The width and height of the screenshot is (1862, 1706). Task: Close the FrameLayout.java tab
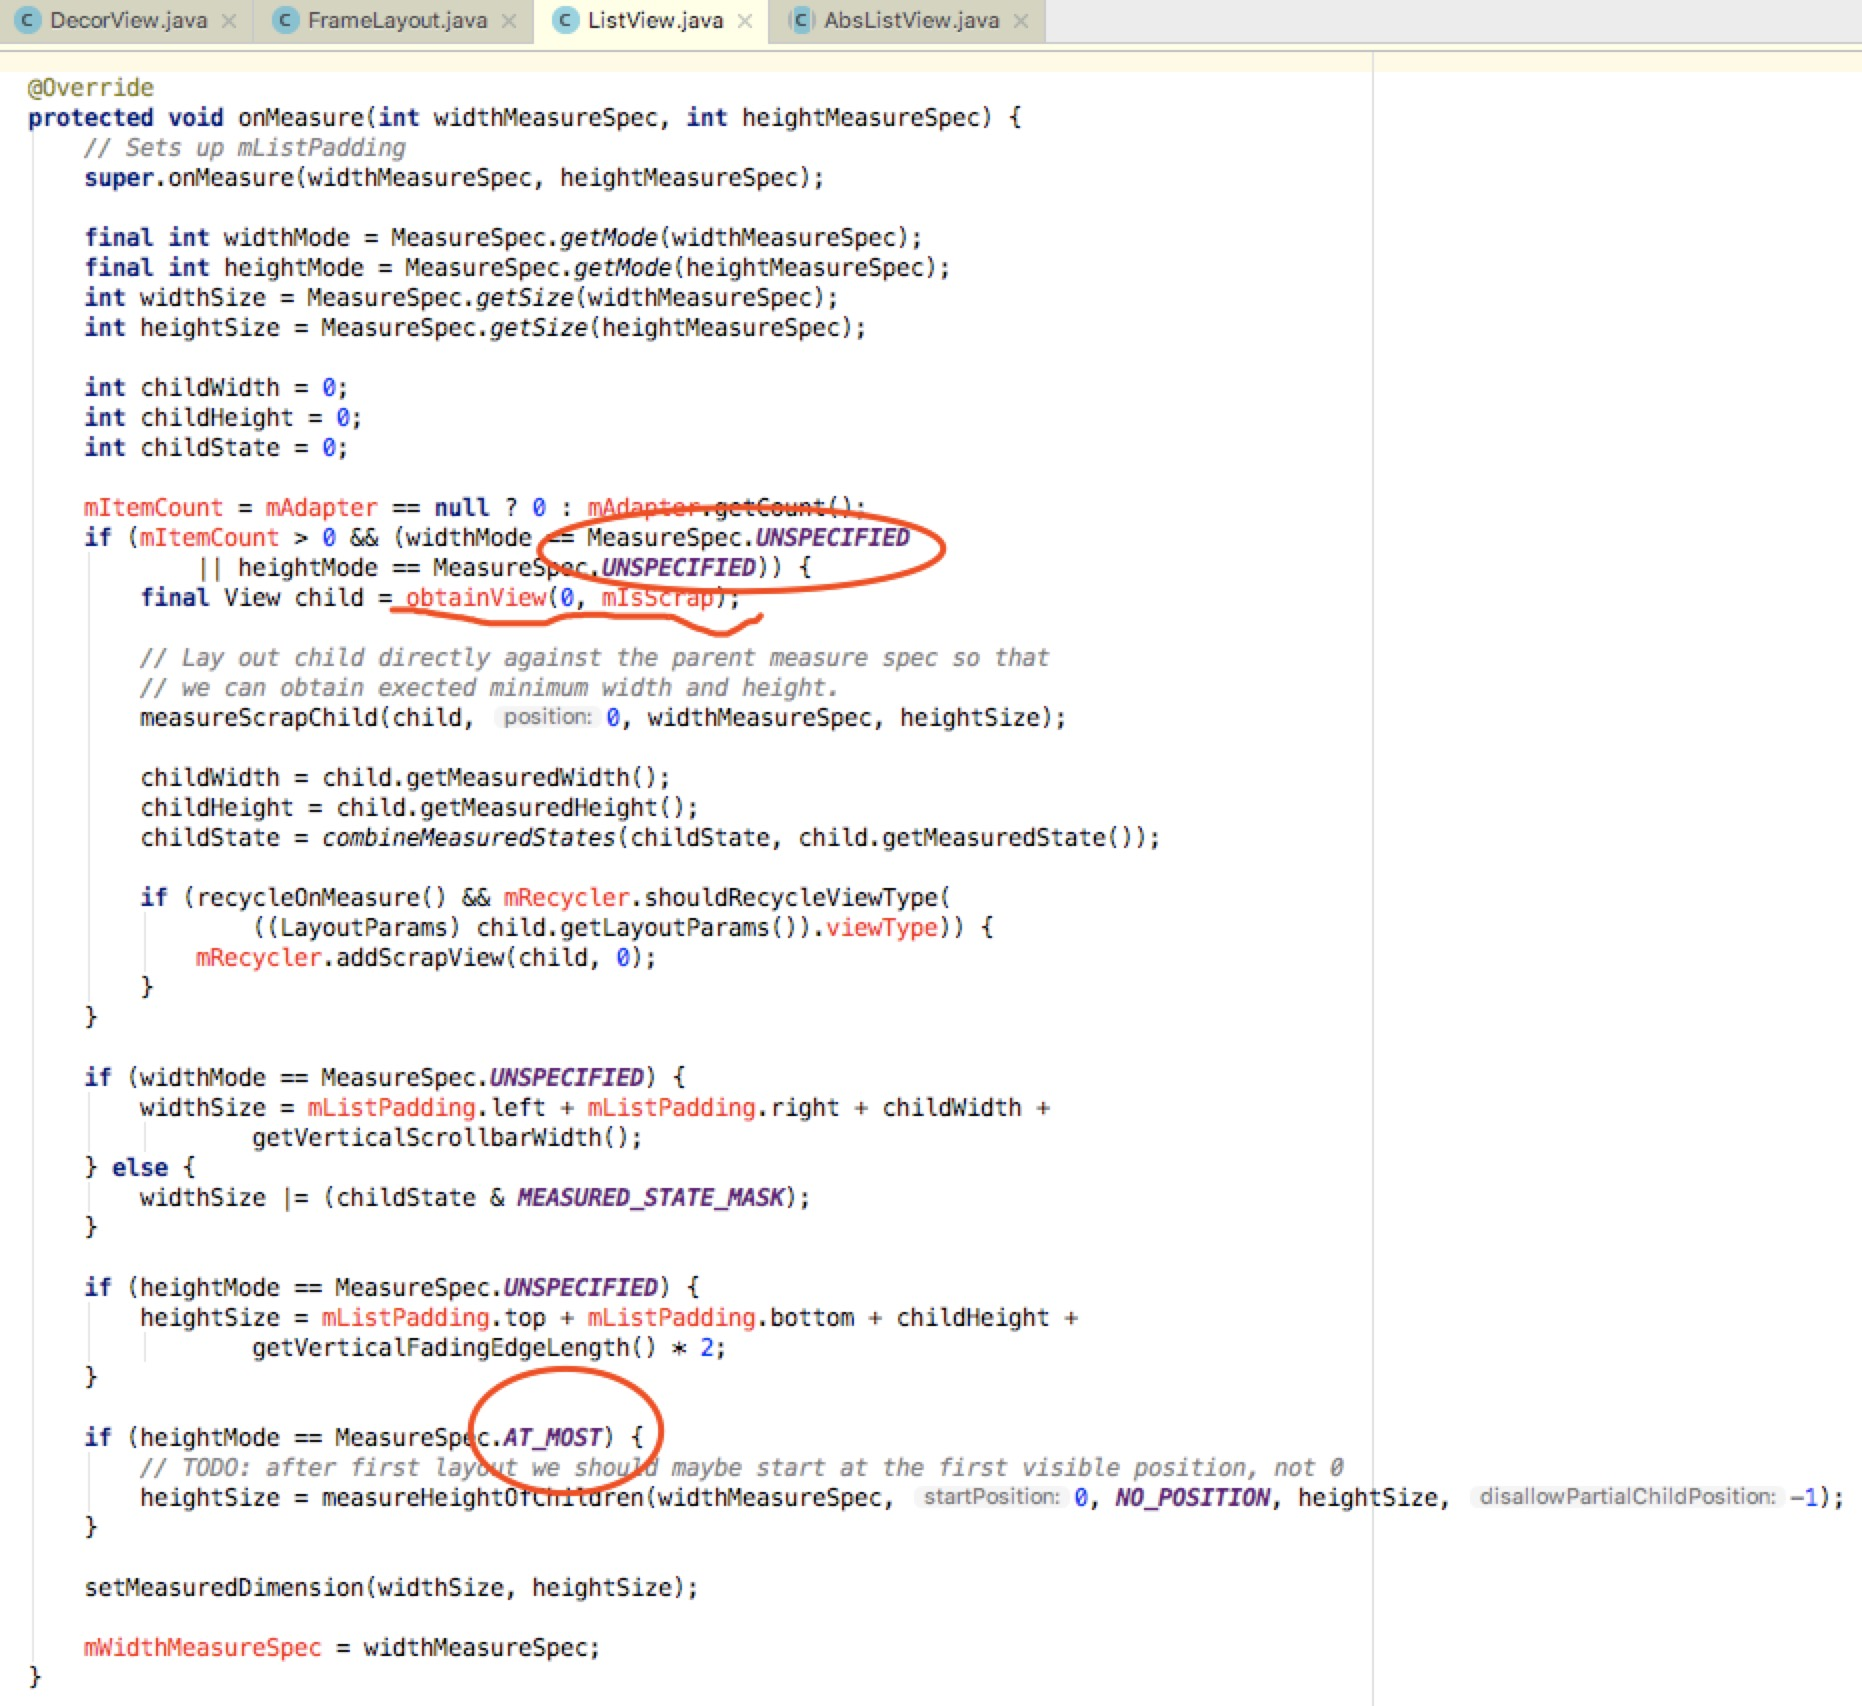coord(509,21)
